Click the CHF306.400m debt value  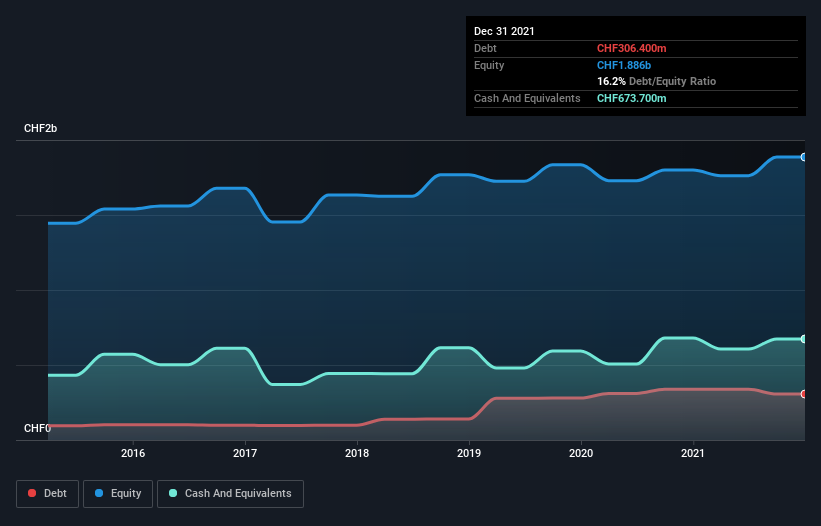(x=631, y=48)
